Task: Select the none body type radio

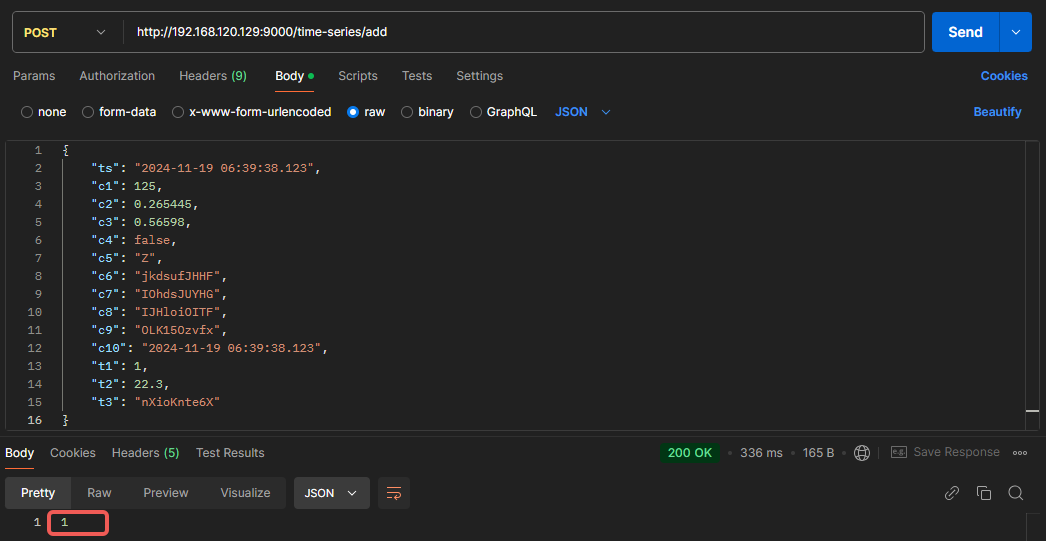Action: click(27, 112)
